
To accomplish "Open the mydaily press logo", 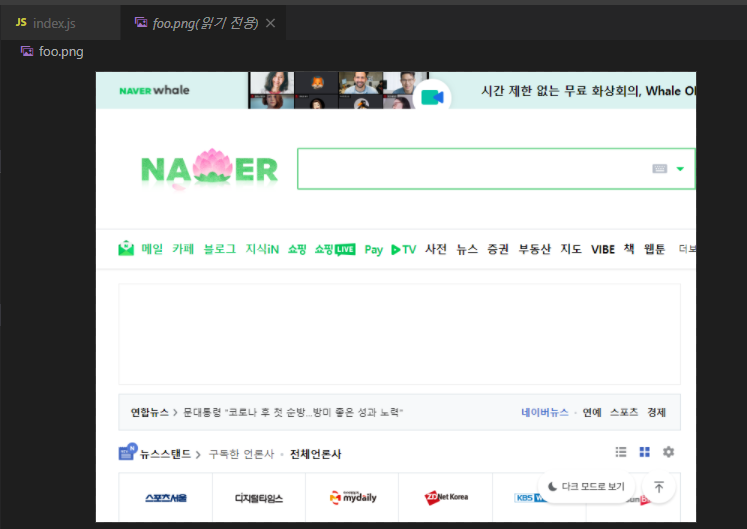I will coord(353,498).
